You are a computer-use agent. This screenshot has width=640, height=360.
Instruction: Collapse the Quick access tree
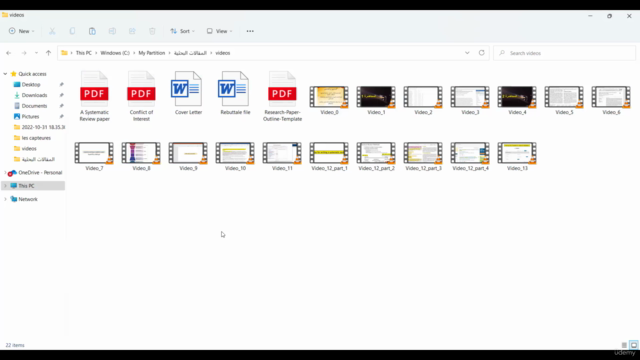tap(5, 74)
